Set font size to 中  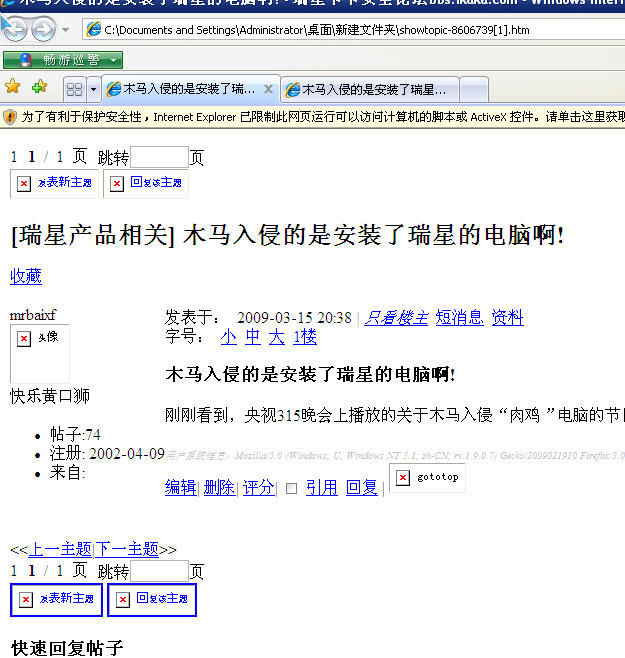coord(253,337)
